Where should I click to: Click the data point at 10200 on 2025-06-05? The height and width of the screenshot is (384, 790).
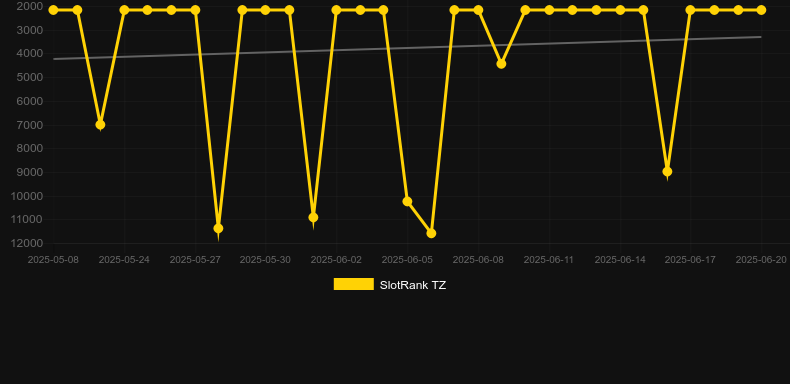[x=407, y=202]
